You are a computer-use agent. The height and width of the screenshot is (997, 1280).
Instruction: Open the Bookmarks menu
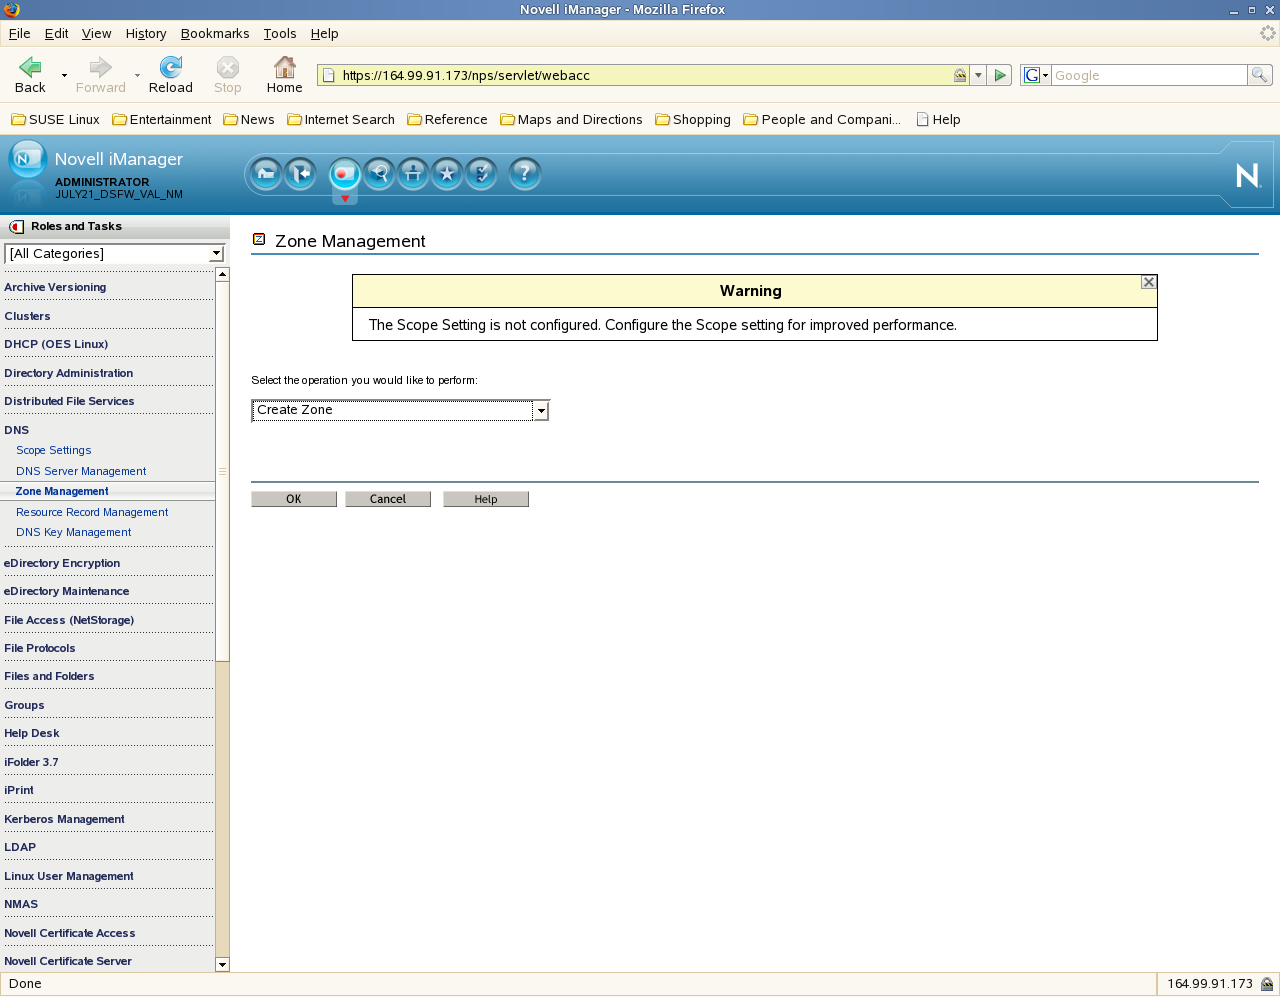(215, 33)
